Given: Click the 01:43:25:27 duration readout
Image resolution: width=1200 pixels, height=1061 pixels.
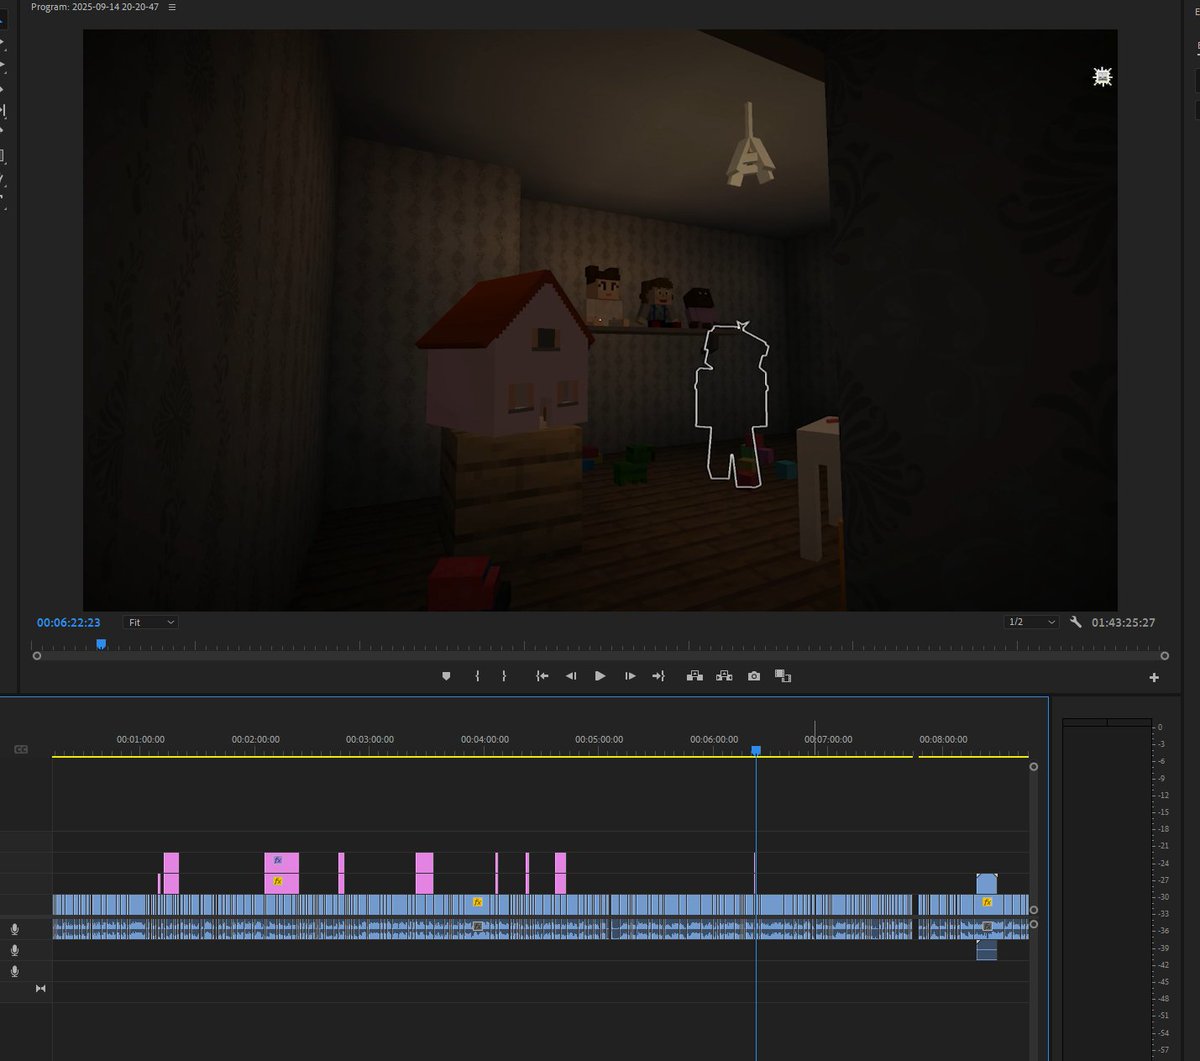Looking at the screenshot, I should pos(1124,622).
